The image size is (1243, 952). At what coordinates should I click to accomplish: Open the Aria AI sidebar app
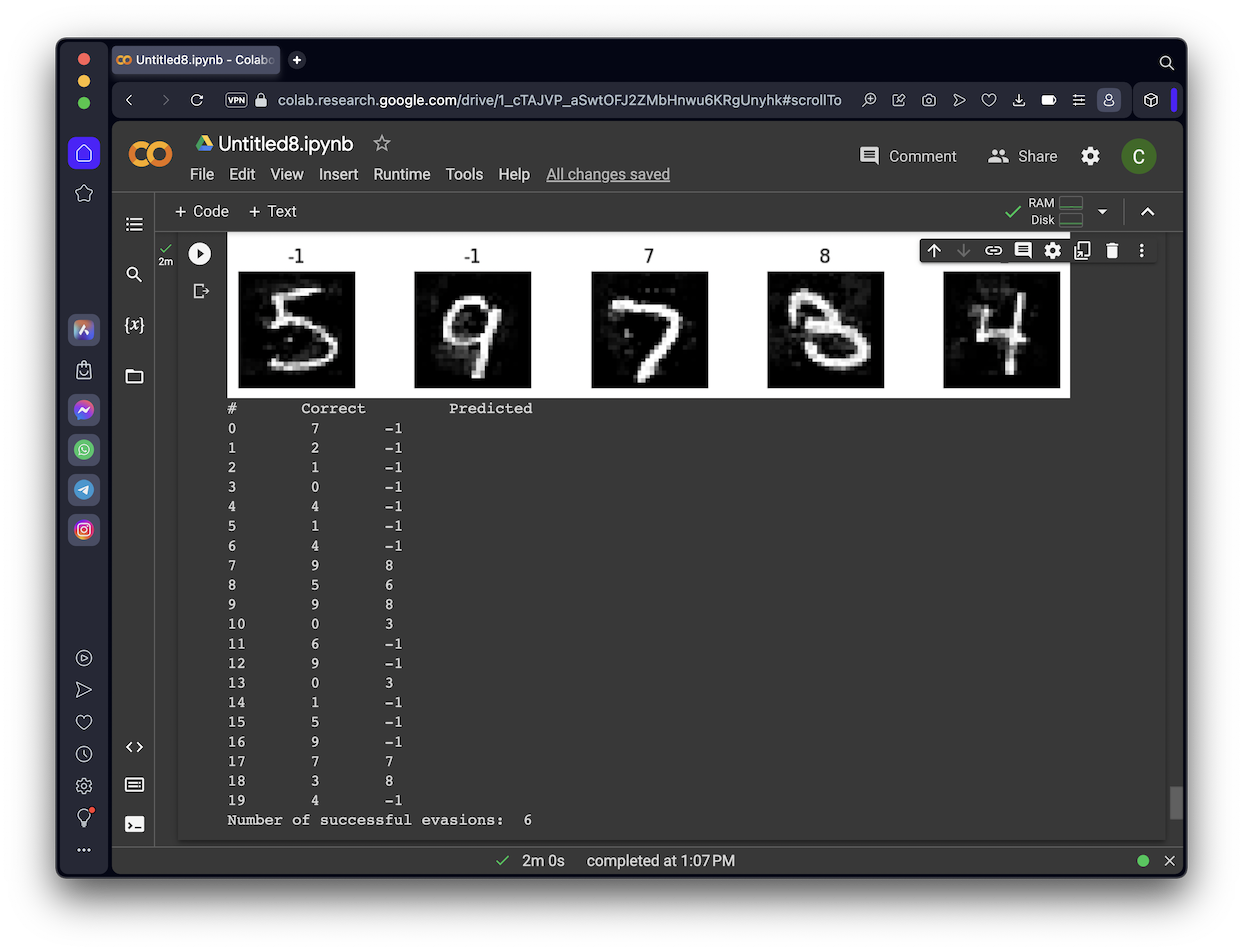pos(84,329)
